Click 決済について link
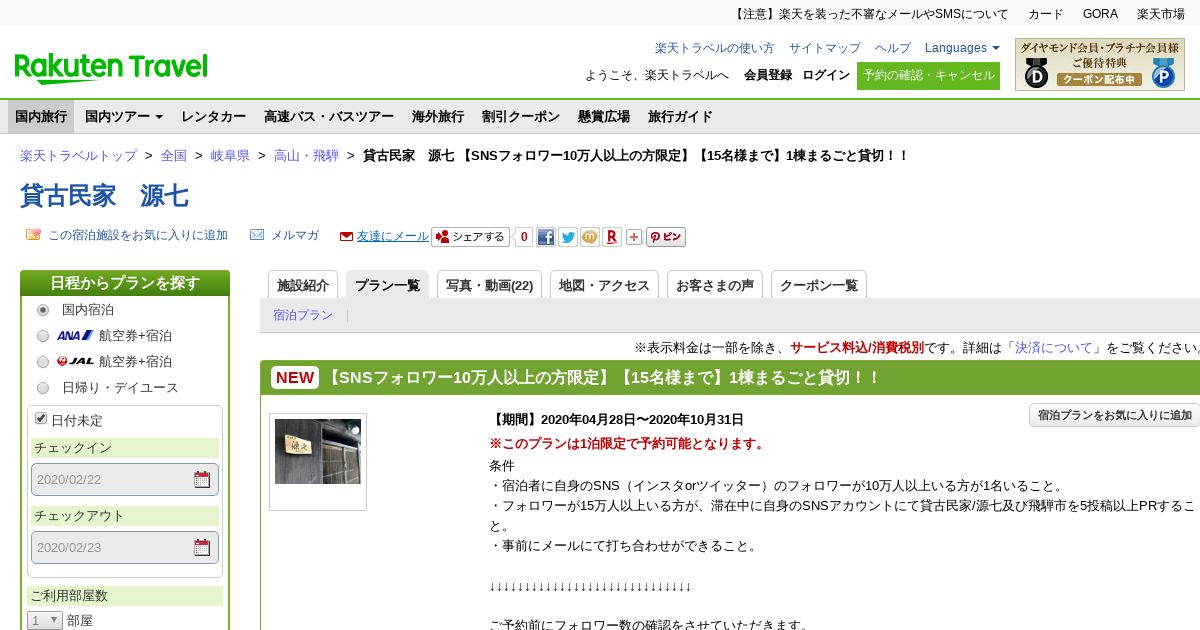Image resolution: width=1200 pixels, height=630 pixels. pyautogui.click(x=1053, y=348)
